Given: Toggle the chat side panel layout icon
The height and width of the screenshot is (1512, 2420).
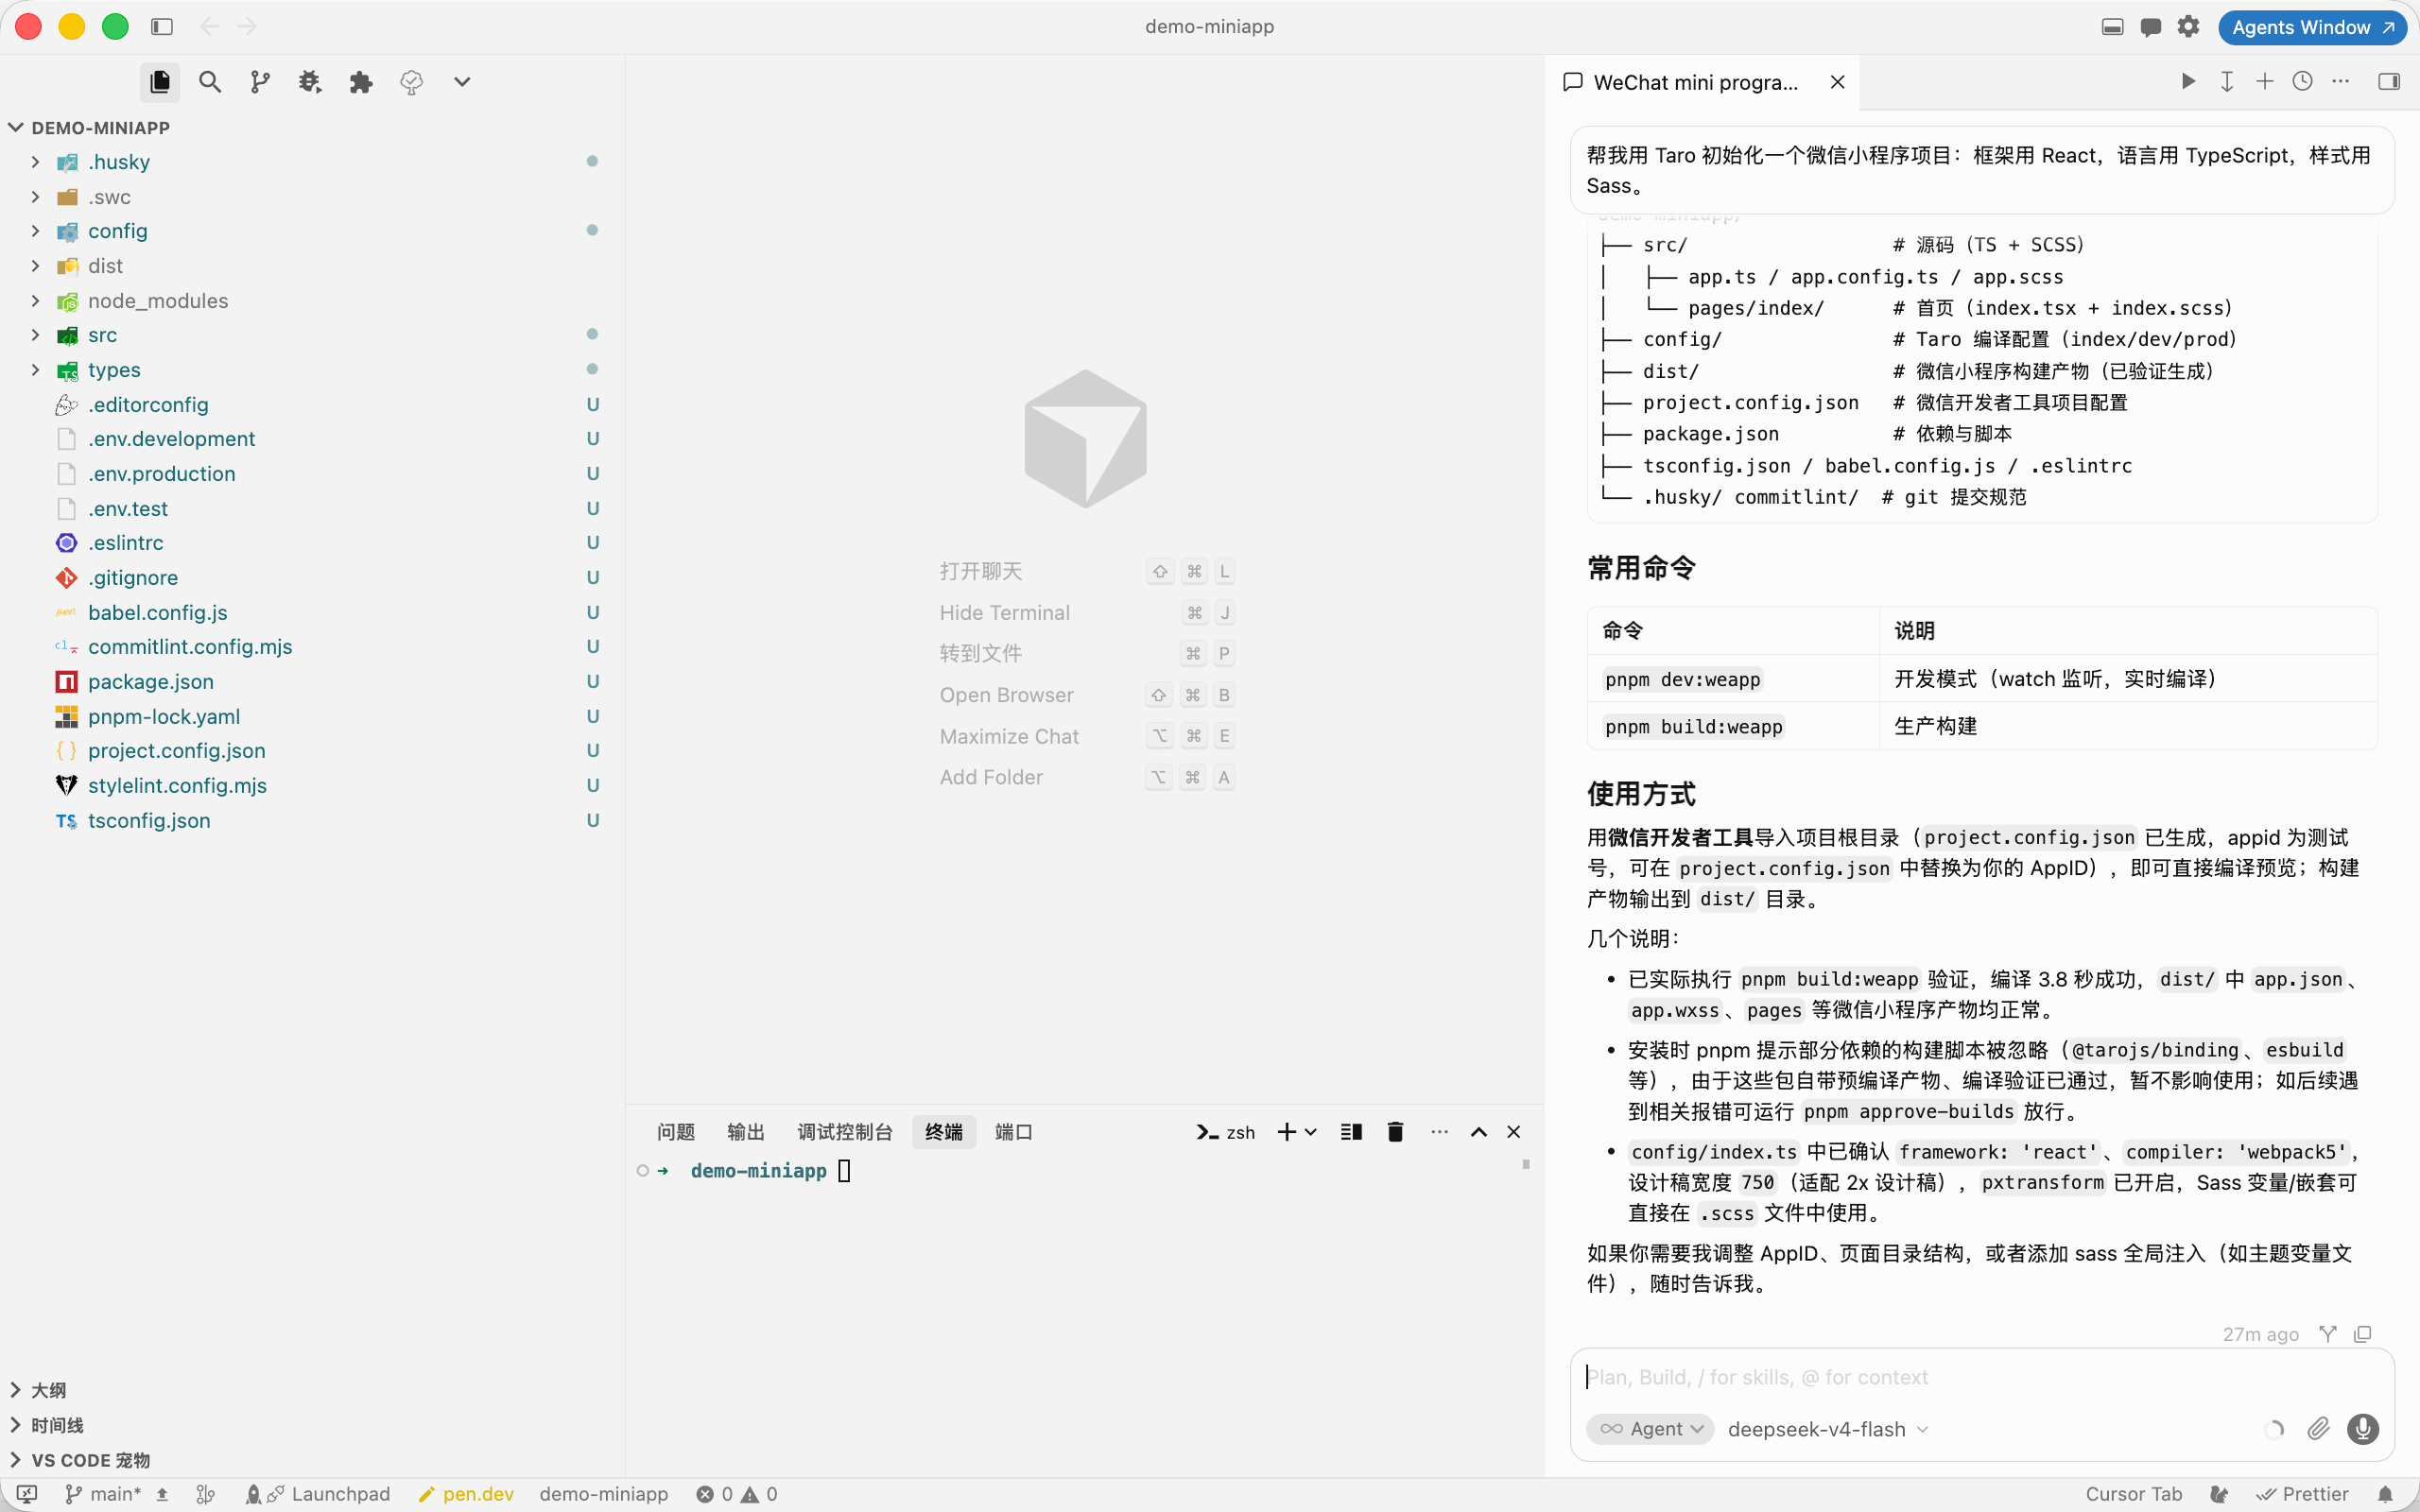Looking at the screenshot, I should pos(2389,81).
